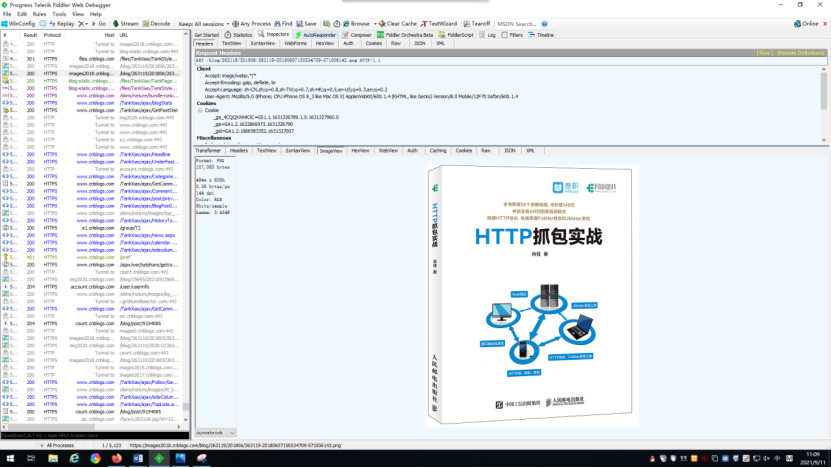Open Find sessions dialog
Image resolution: width=831 pixels, height=468 pixels.
click(283, 24)
